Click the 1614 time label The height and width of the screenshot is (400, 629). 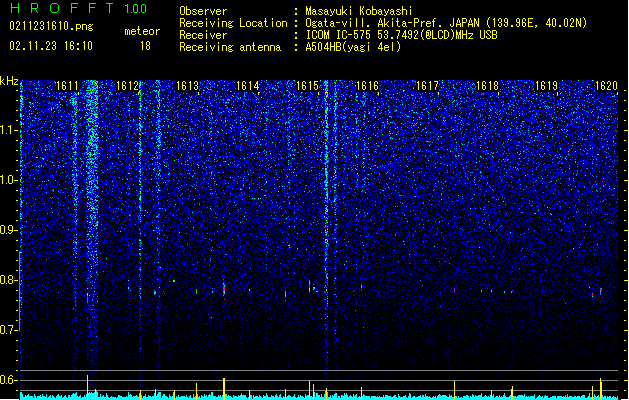click(248, 86)
